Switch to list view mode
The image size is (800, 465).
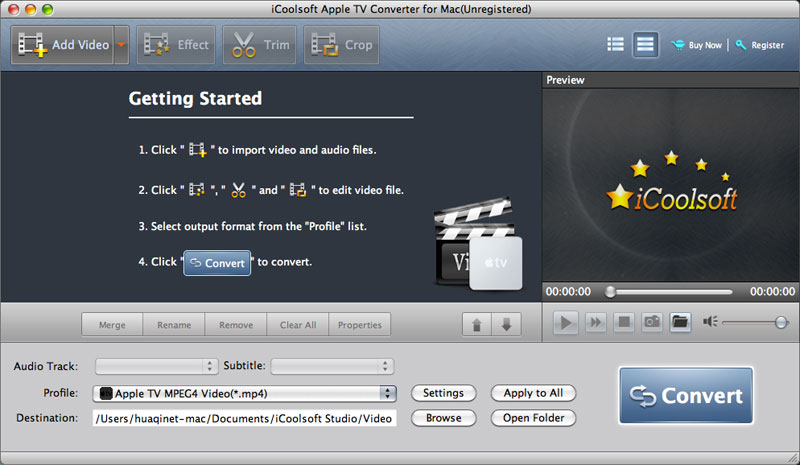[x=615, y=45]
